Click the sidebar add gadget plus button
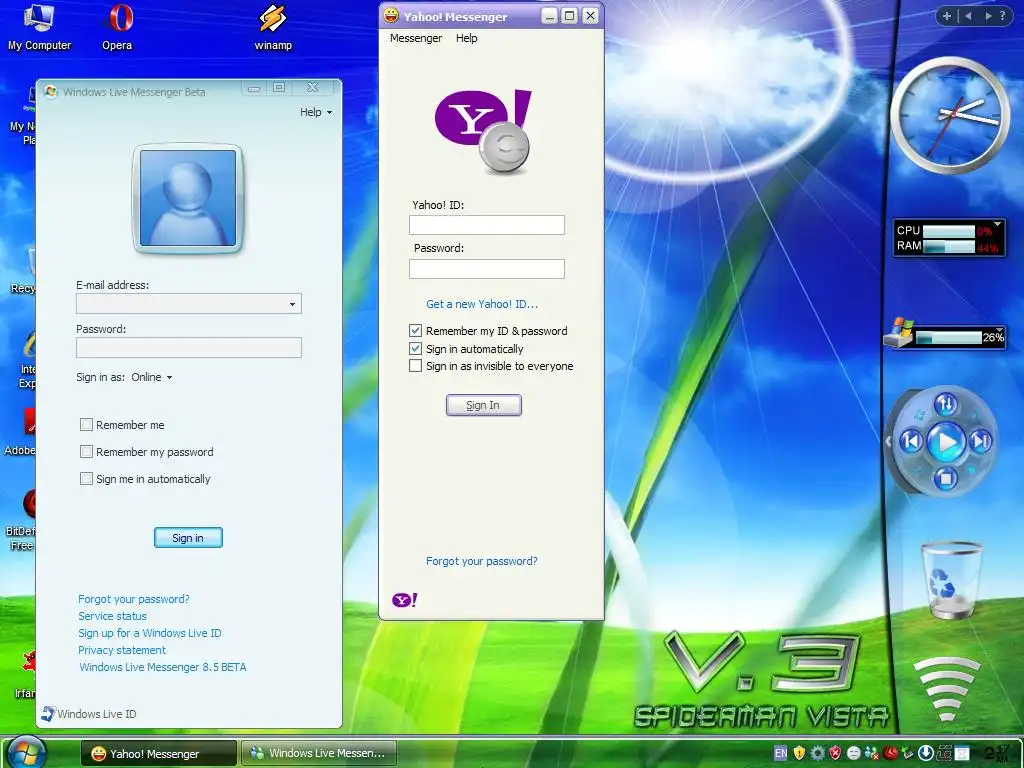Viewport: 1024px width, 768px height. click(x=947, y=16)
